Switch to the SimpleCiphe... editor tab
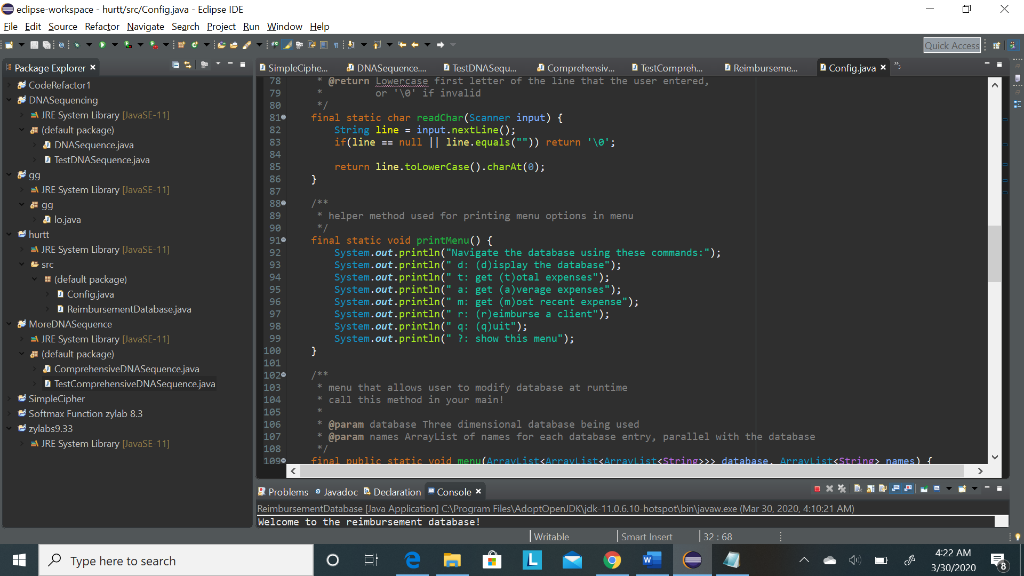The height and width of the screenshot is (576, 1024). pyautogui.click(x=293, y=67)
